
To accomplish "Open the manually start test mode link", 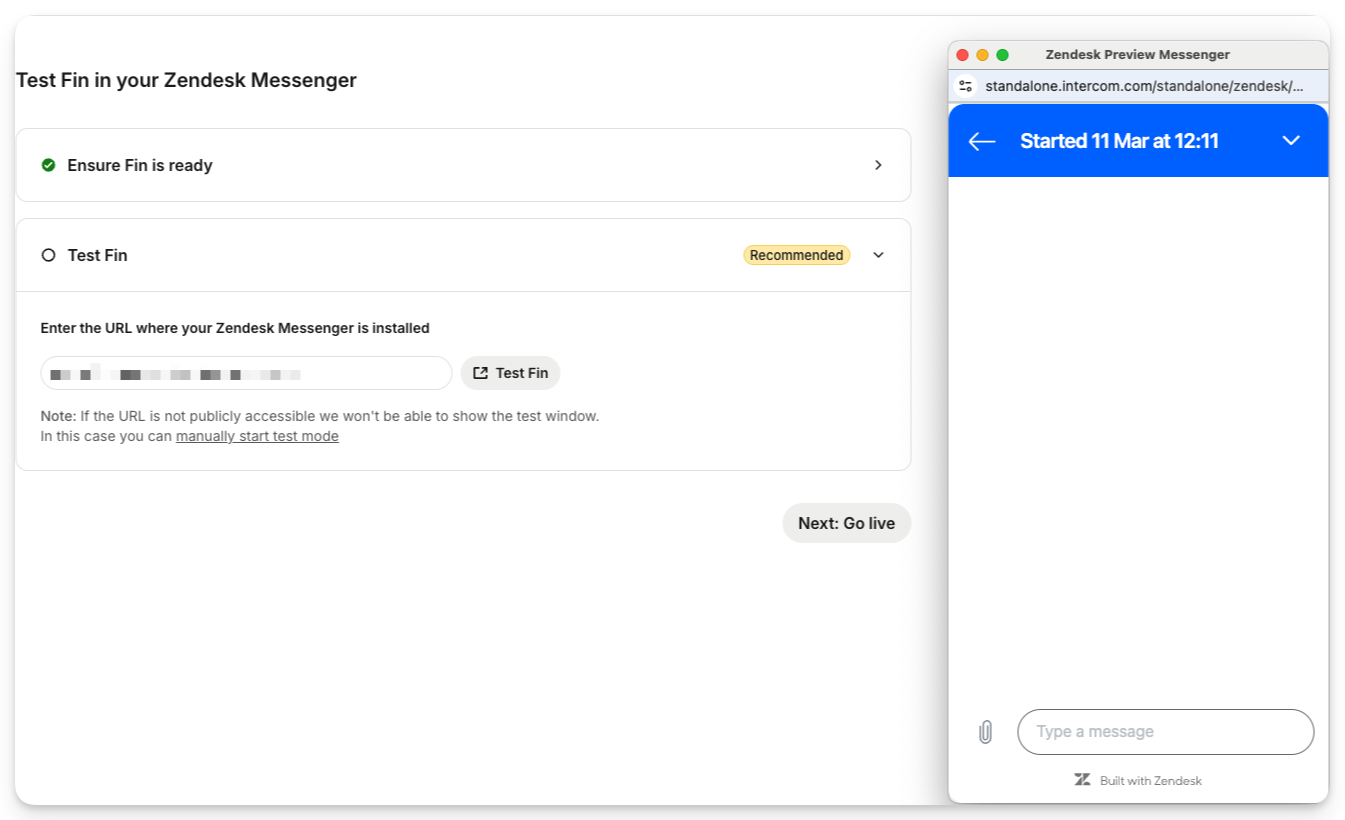I will point(257,436).
